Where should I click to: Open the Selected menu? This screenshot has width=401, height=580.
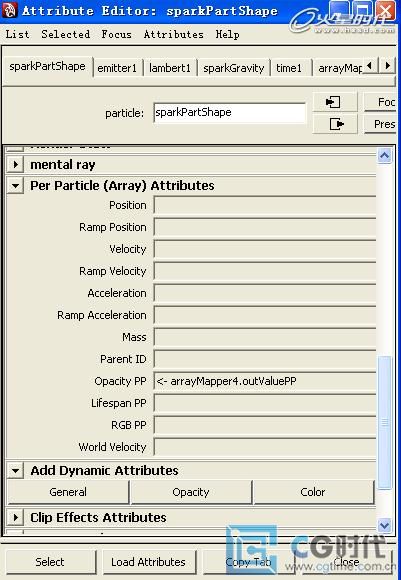65,34
